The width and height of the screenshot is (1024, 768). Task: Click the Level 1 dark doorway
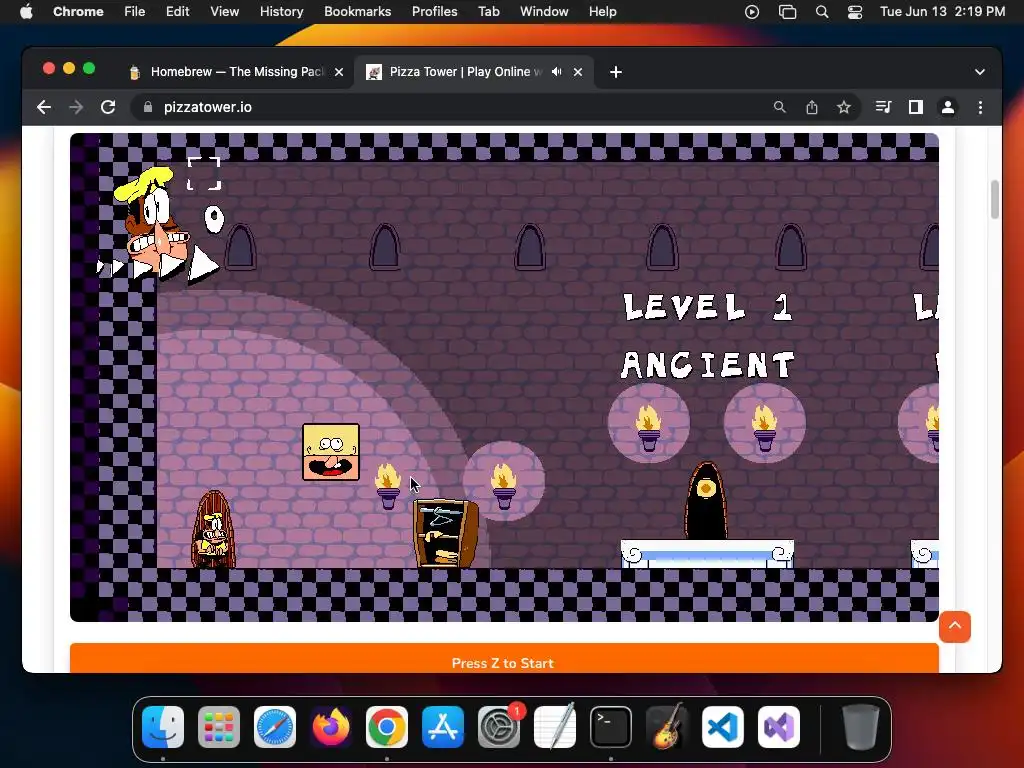(x=706, y=501)
